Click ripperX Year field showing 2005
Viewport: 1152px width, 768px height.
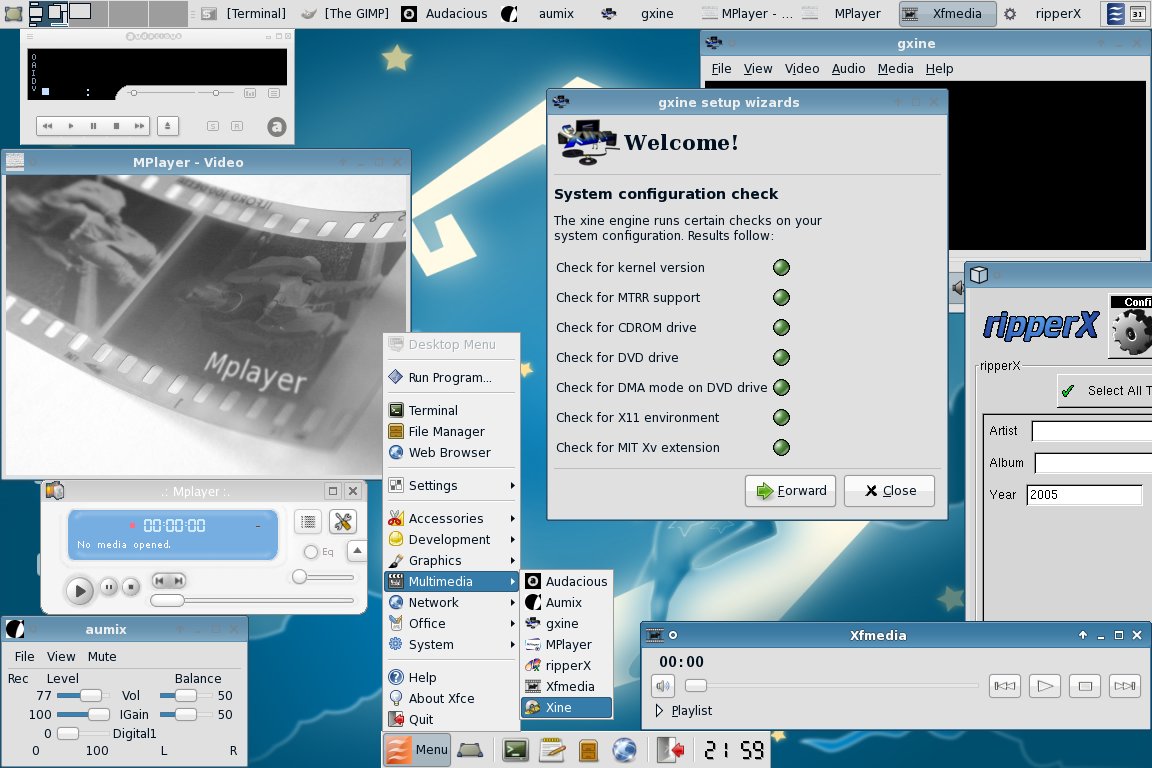pyautogui.click(x=1084, y=495)
